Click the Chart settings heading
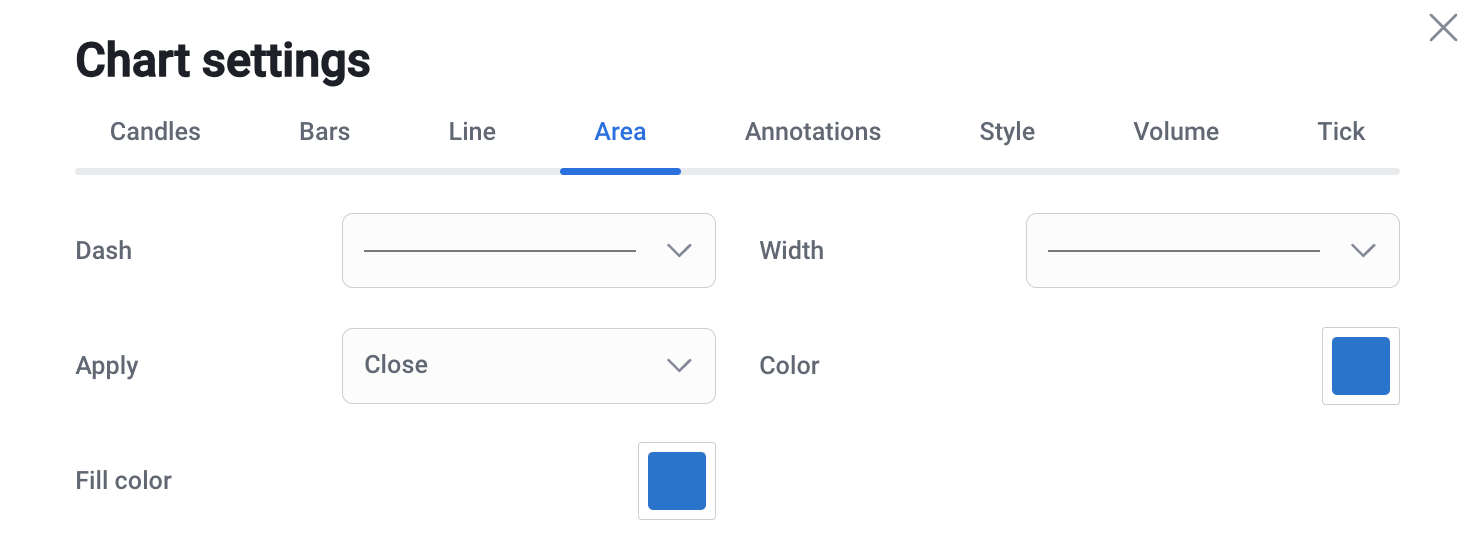 click(x=223, y=61)
